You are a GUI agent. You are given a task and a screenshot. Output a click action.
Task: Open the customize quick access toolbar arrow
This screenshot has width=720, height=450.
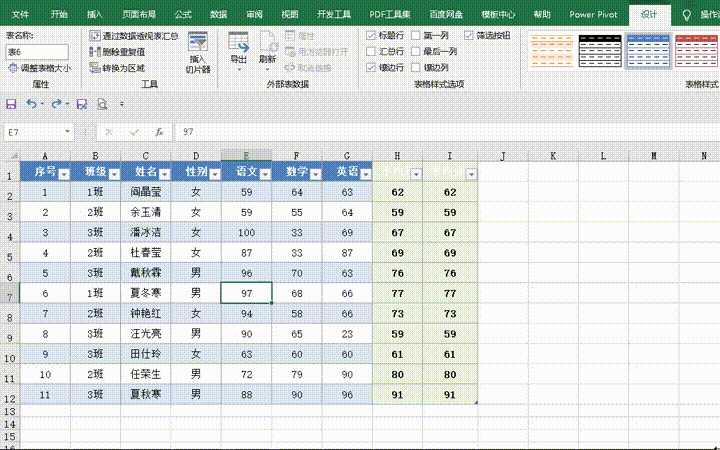tap(122, 104)
